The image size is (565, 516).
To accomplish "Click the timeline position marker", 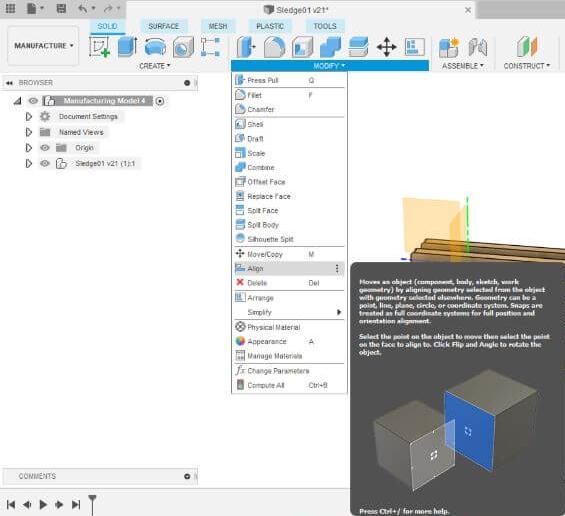I will click(92, 504).
